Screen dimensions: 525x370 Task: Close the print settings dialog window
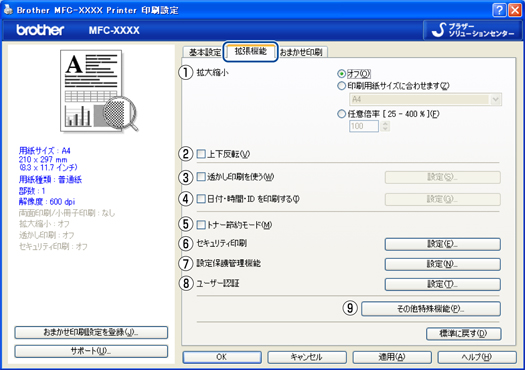click(515, 10)
